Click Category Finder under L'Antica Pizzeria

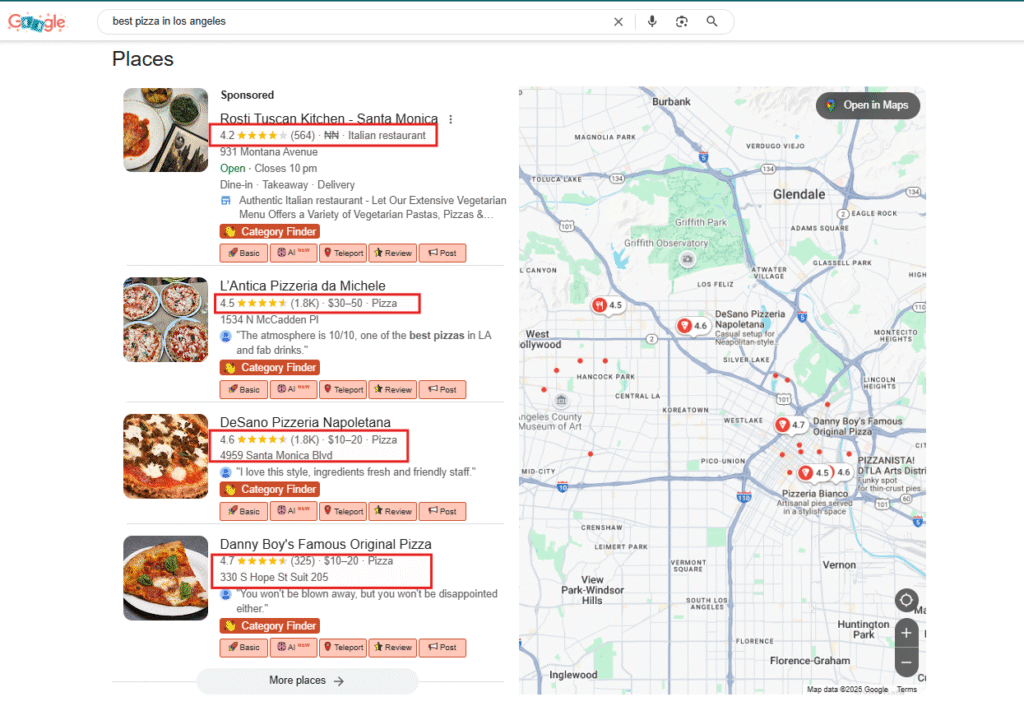pyautogui.click(x=270, y=368)
